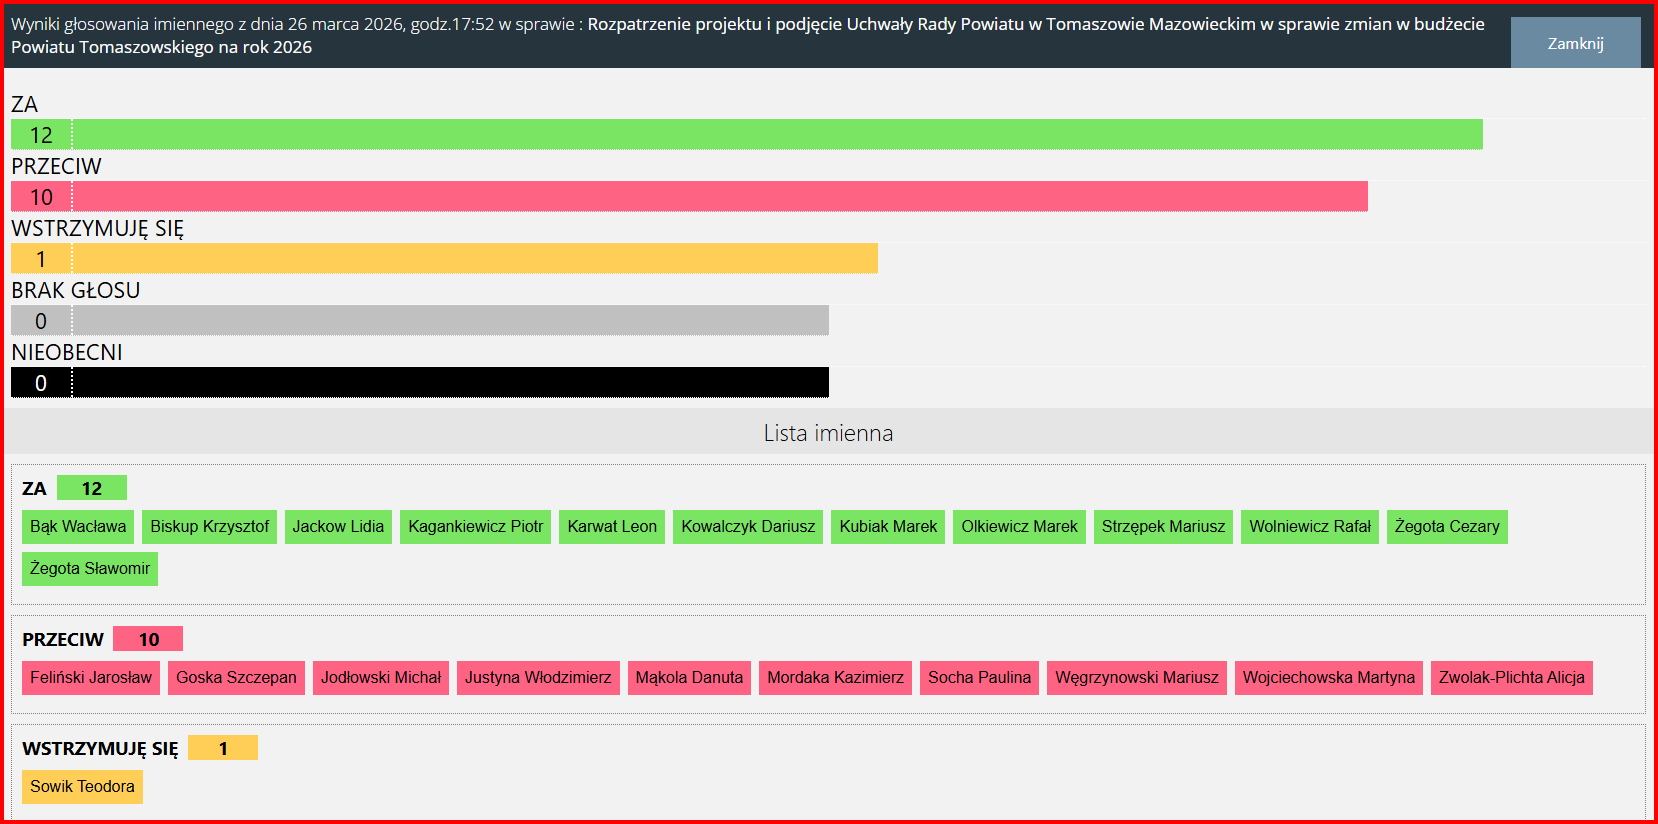1658x824 pixels.
Task: Click the green ZA count badge 12
Action: 92,488
